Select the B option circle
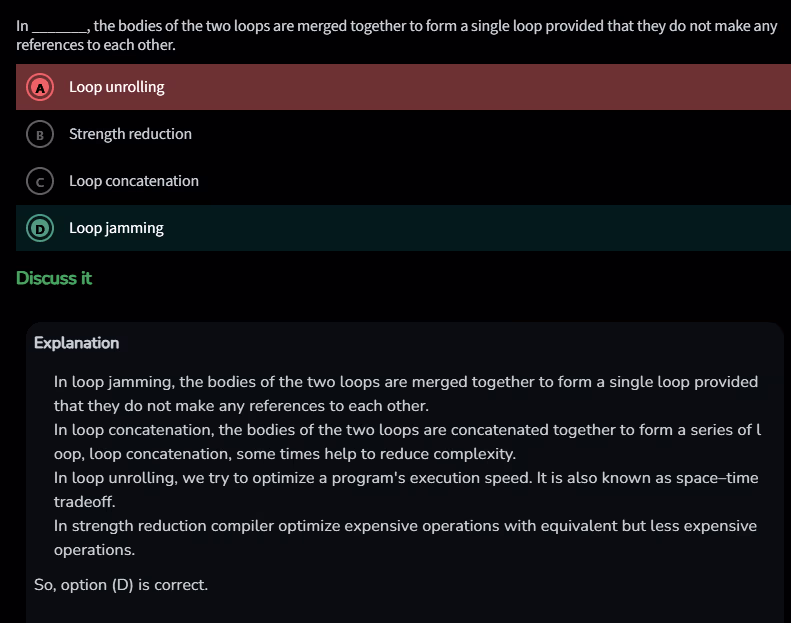 40,134
